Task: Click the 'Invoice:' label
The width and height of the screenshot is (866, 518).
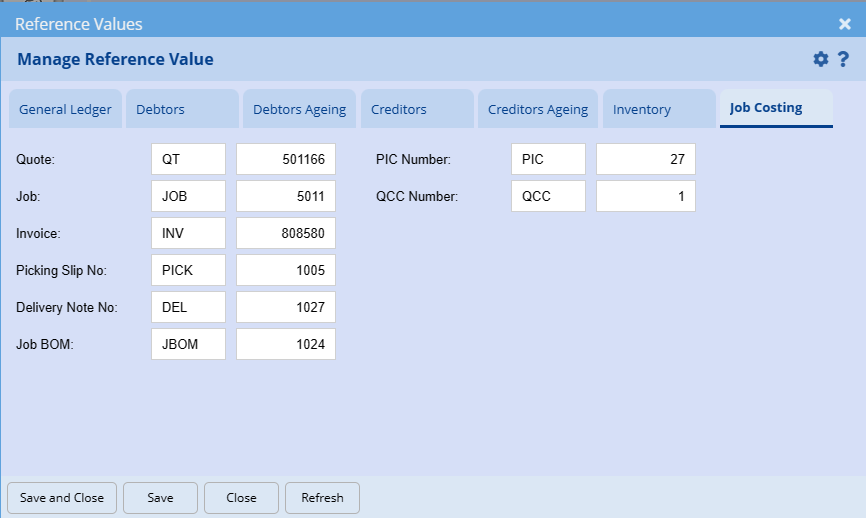Action: [38, 234]
